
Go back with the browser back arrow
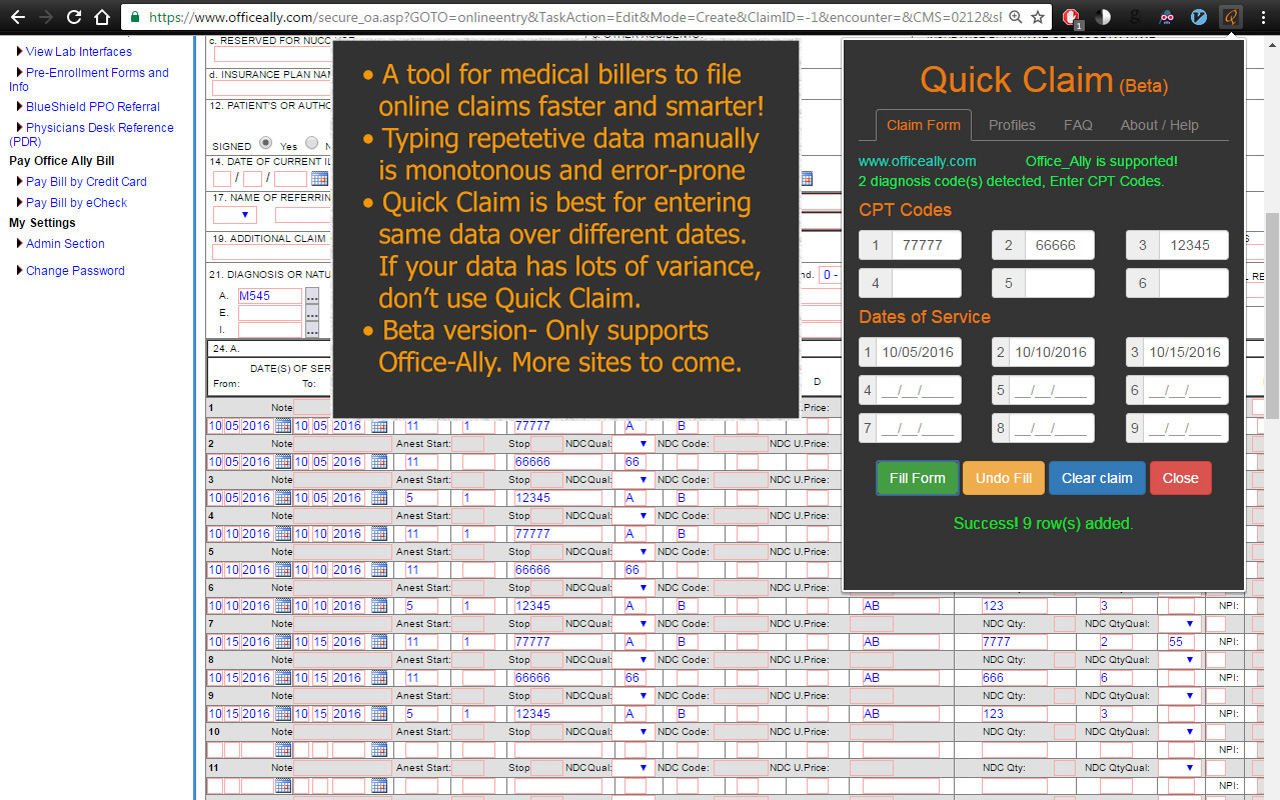17,17
